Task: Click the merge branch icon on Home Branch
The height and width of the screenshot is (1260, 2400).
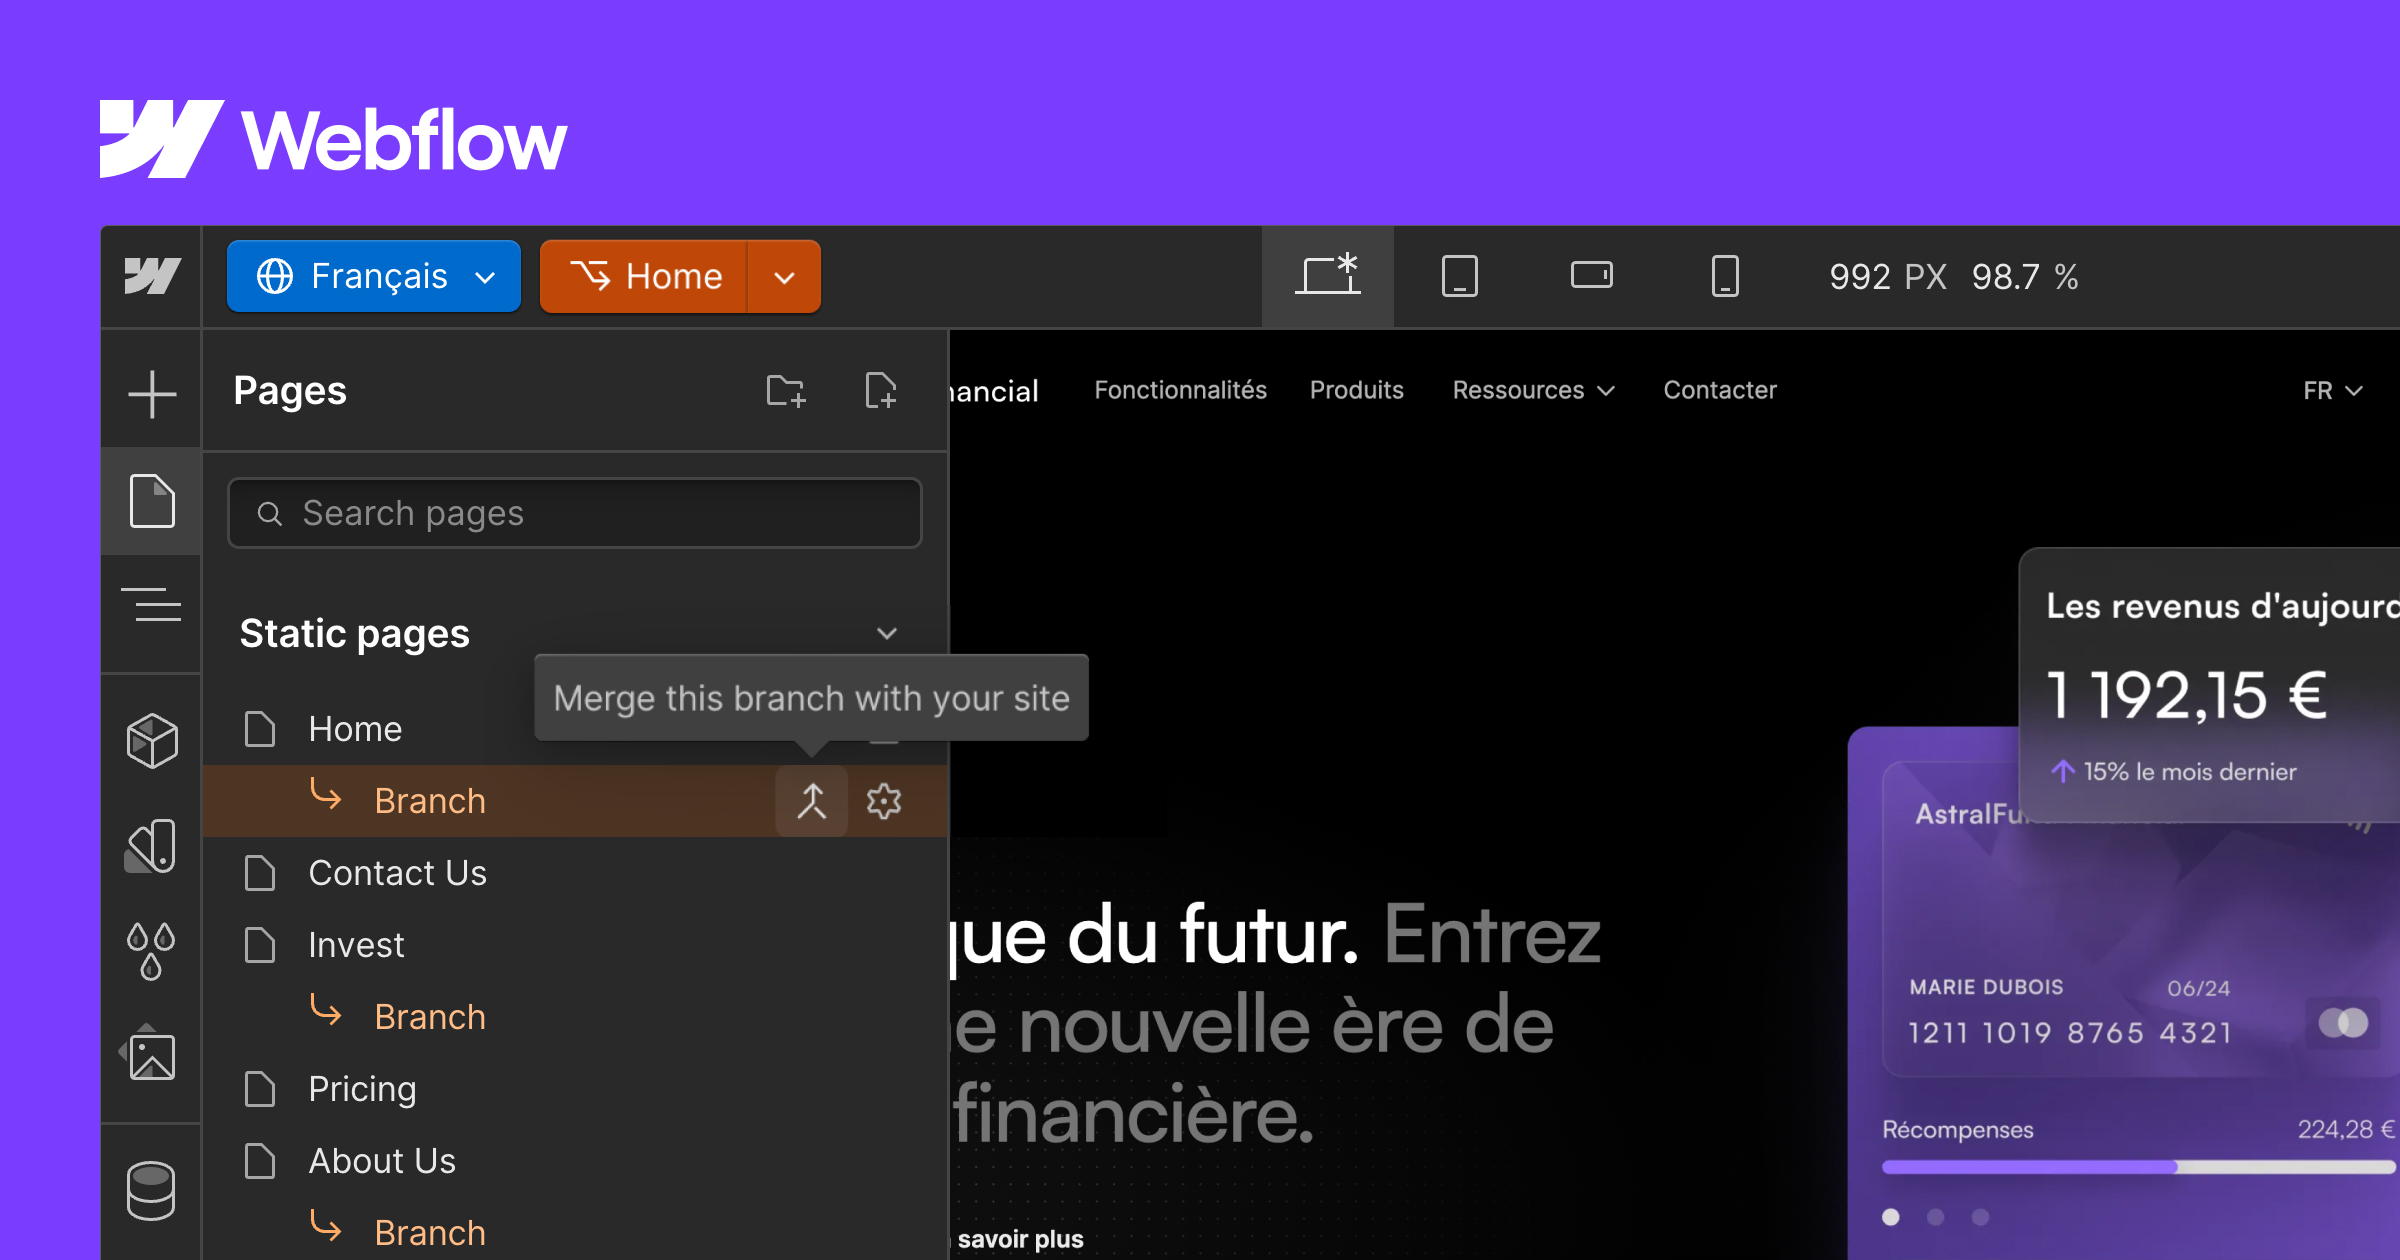Action: click(x=812, y=800)
